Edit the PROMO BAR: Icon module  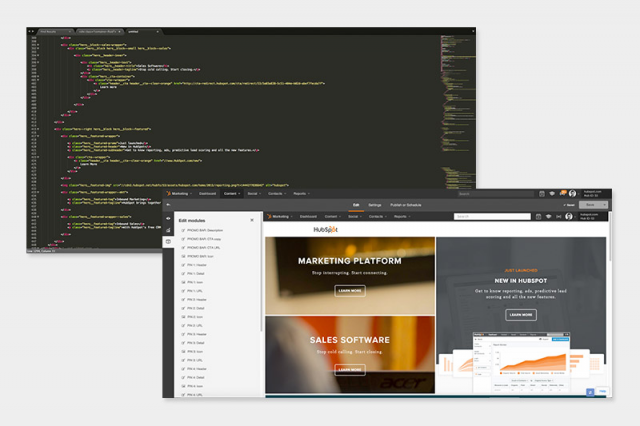206,256
